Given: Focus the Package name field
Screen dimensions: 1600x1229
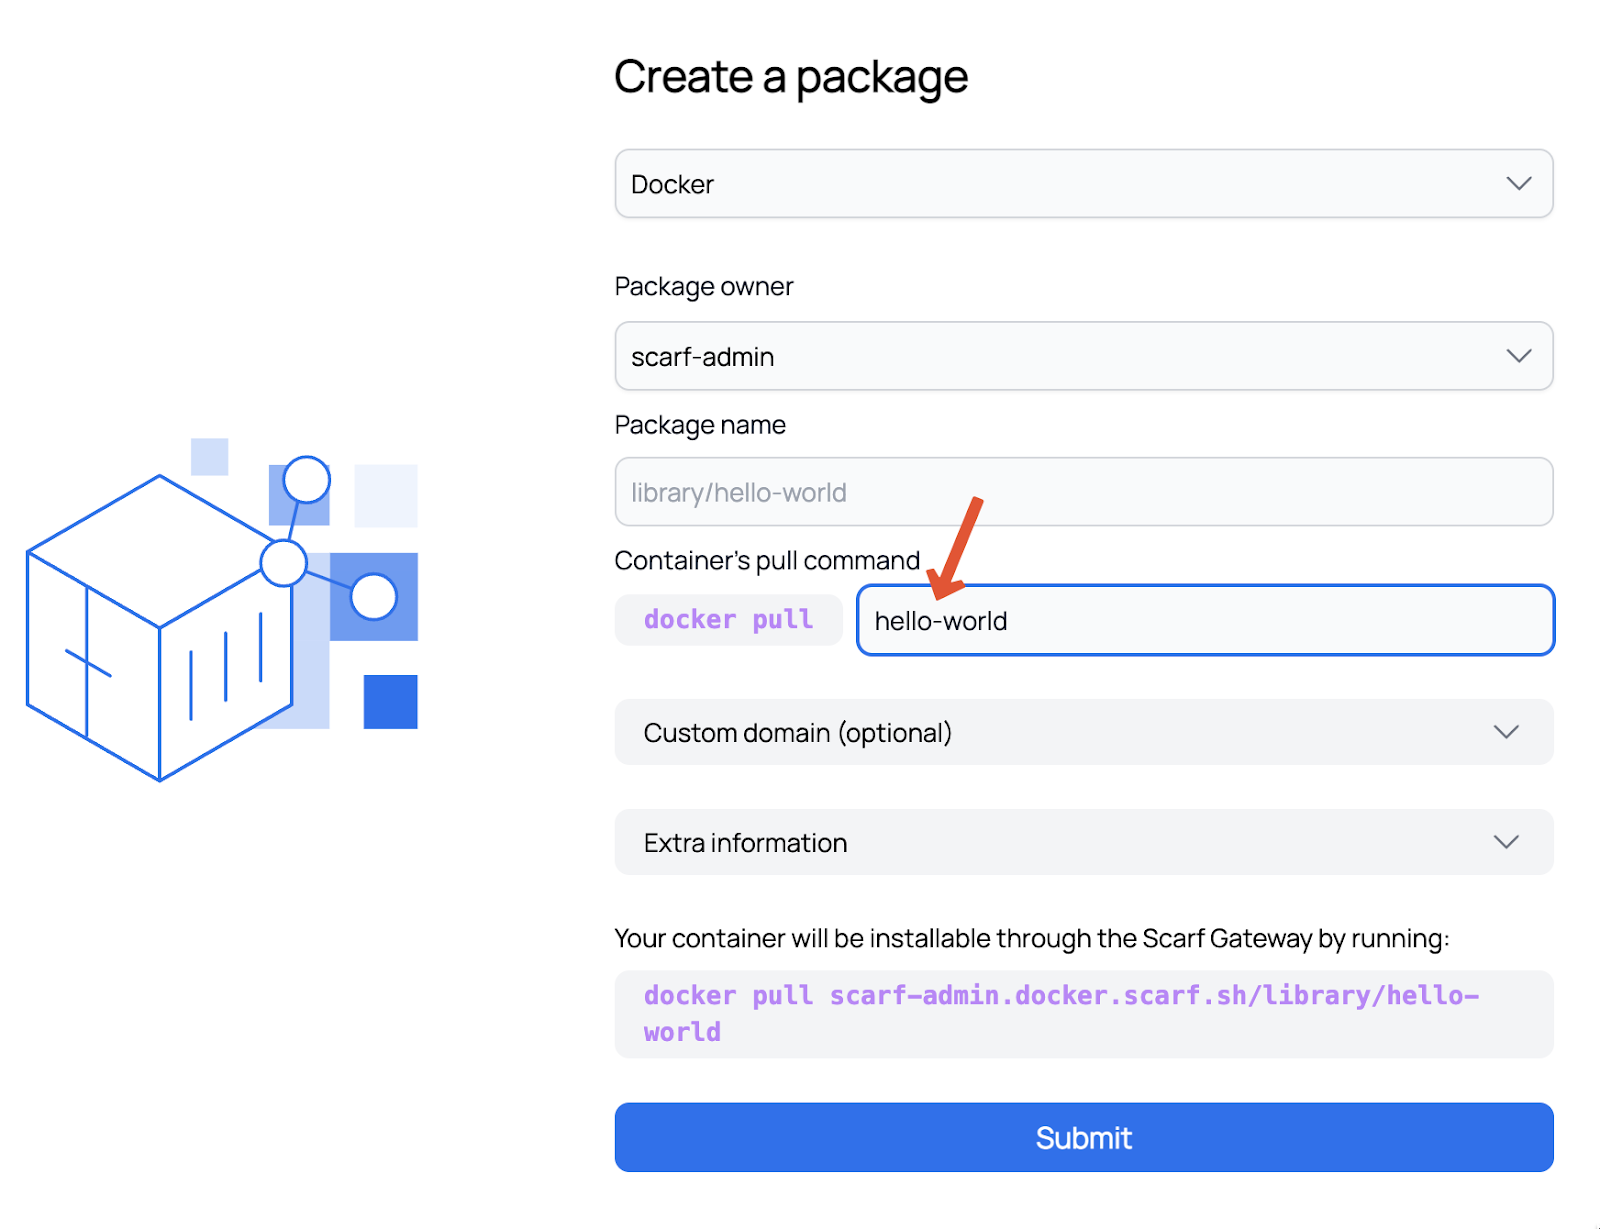Looking at the screenshot, I should [x=1083, y=492].
